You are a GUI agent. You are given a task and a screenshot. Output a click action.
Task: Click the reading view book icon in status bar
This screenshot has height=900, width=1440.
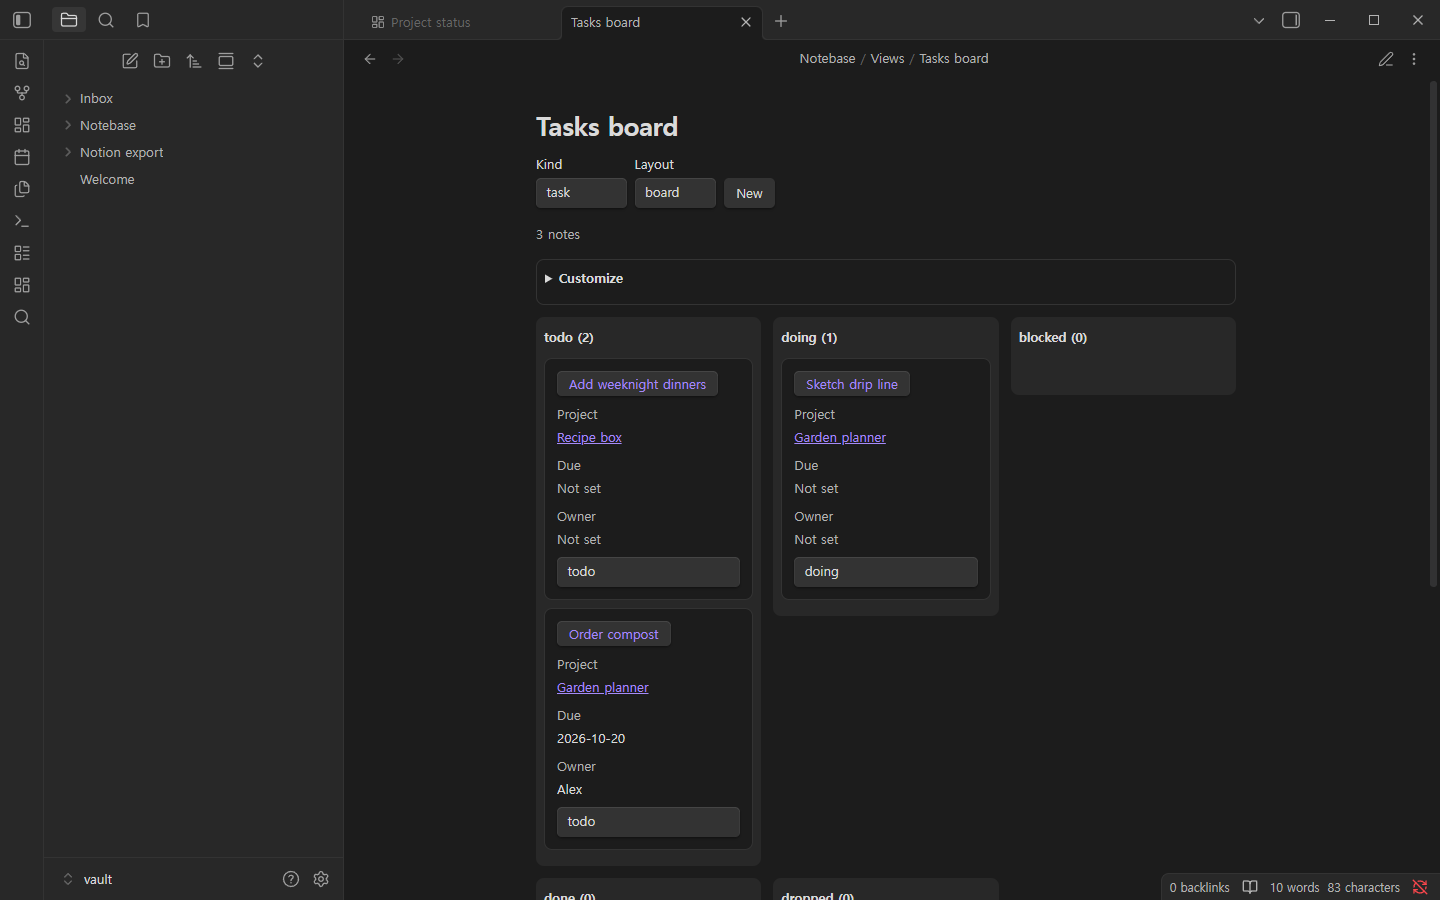(1250, 887)
